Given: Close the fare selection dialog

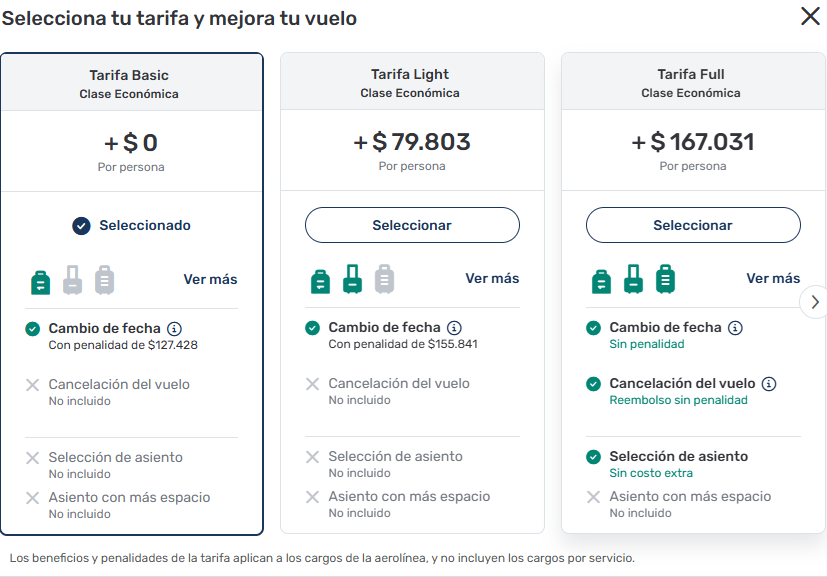Looking at the screenshot, I should click(810, 17).
